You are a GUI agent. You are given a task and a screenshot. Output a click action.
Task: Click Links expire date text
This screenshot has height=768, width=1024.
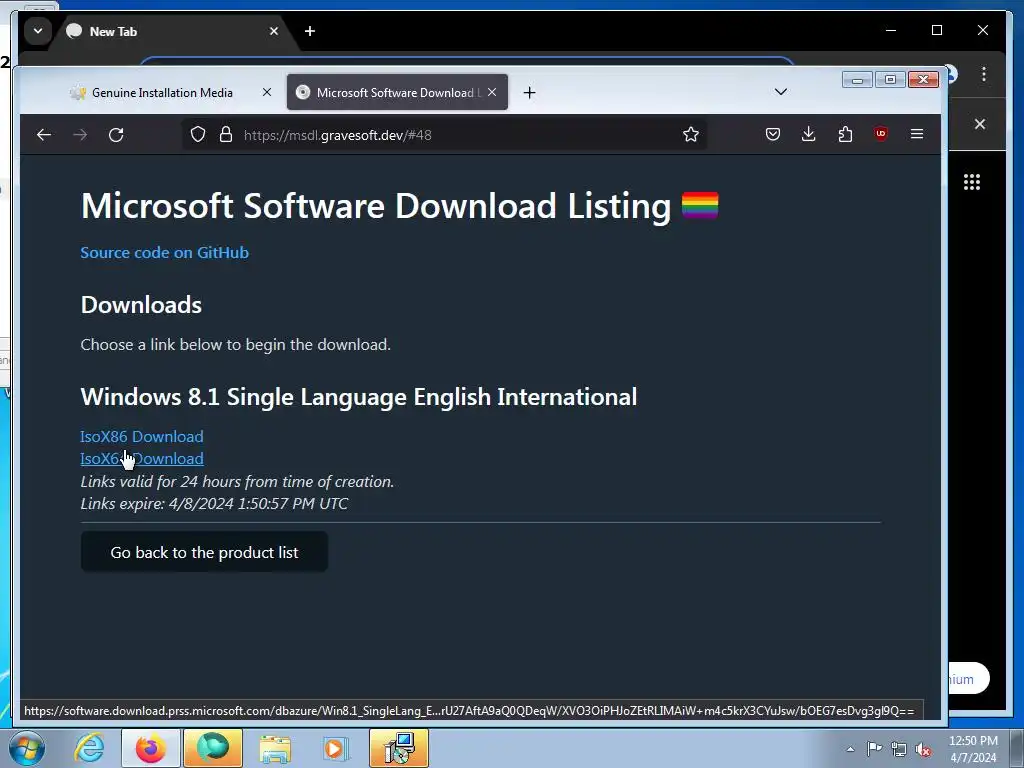click(x=214, y=504)
